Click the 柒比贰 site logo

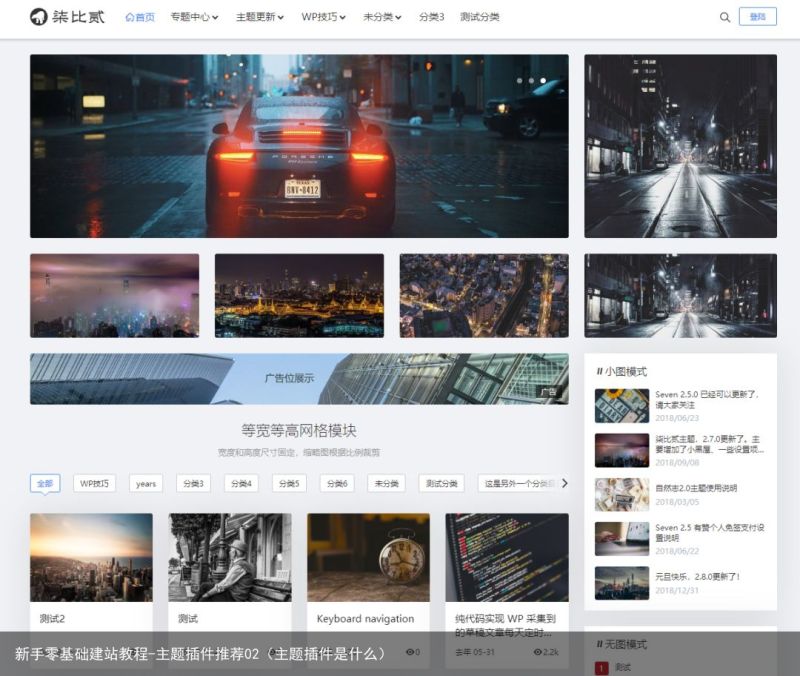pos(67,17)
